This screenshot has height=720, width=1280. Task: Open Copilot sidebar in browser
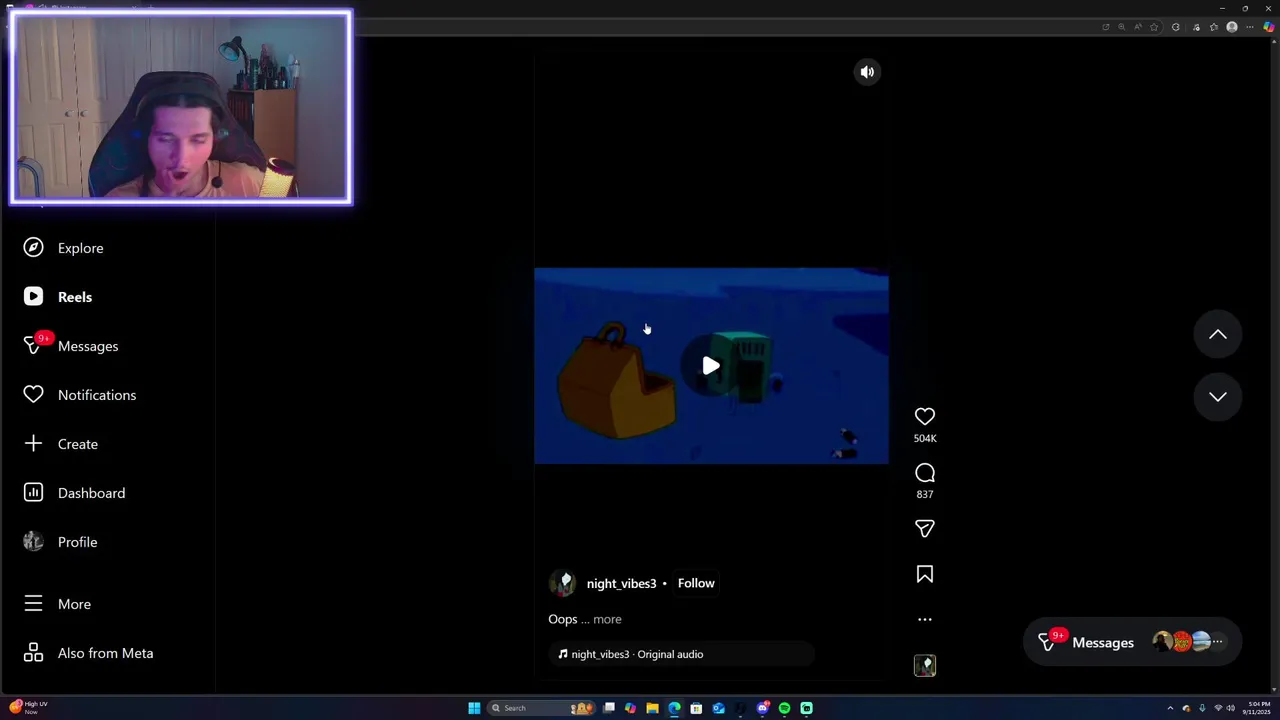click(x=1269, y=27)
